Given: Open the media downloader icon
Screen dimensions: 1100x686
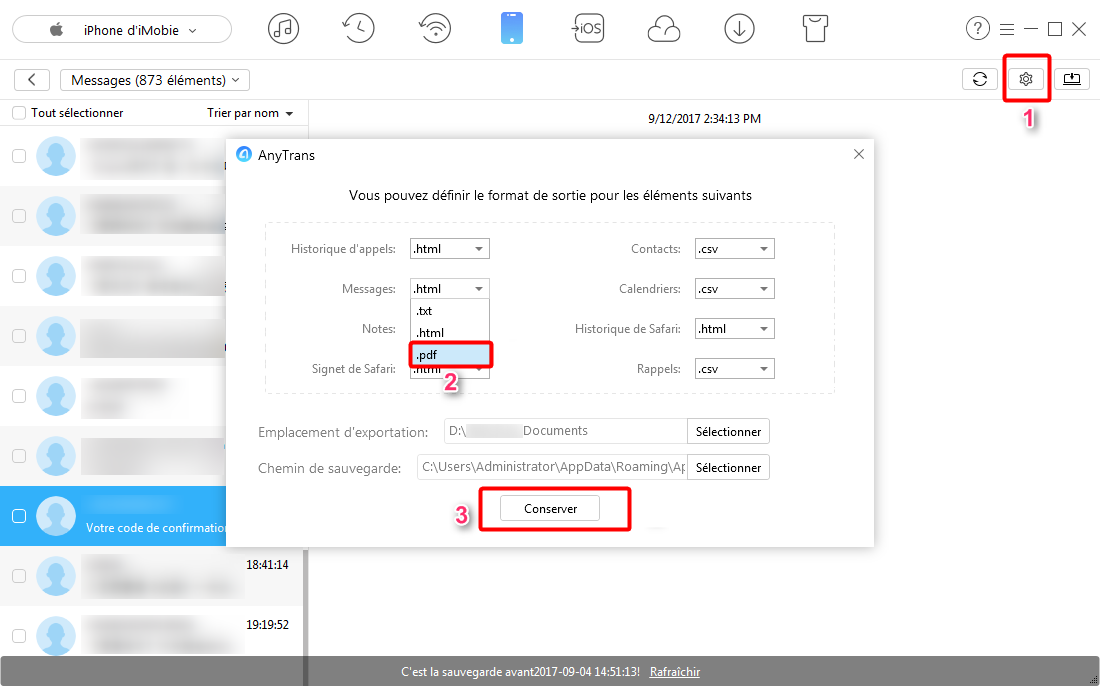Looking at the screenshot, I should [x=739, y=29].
